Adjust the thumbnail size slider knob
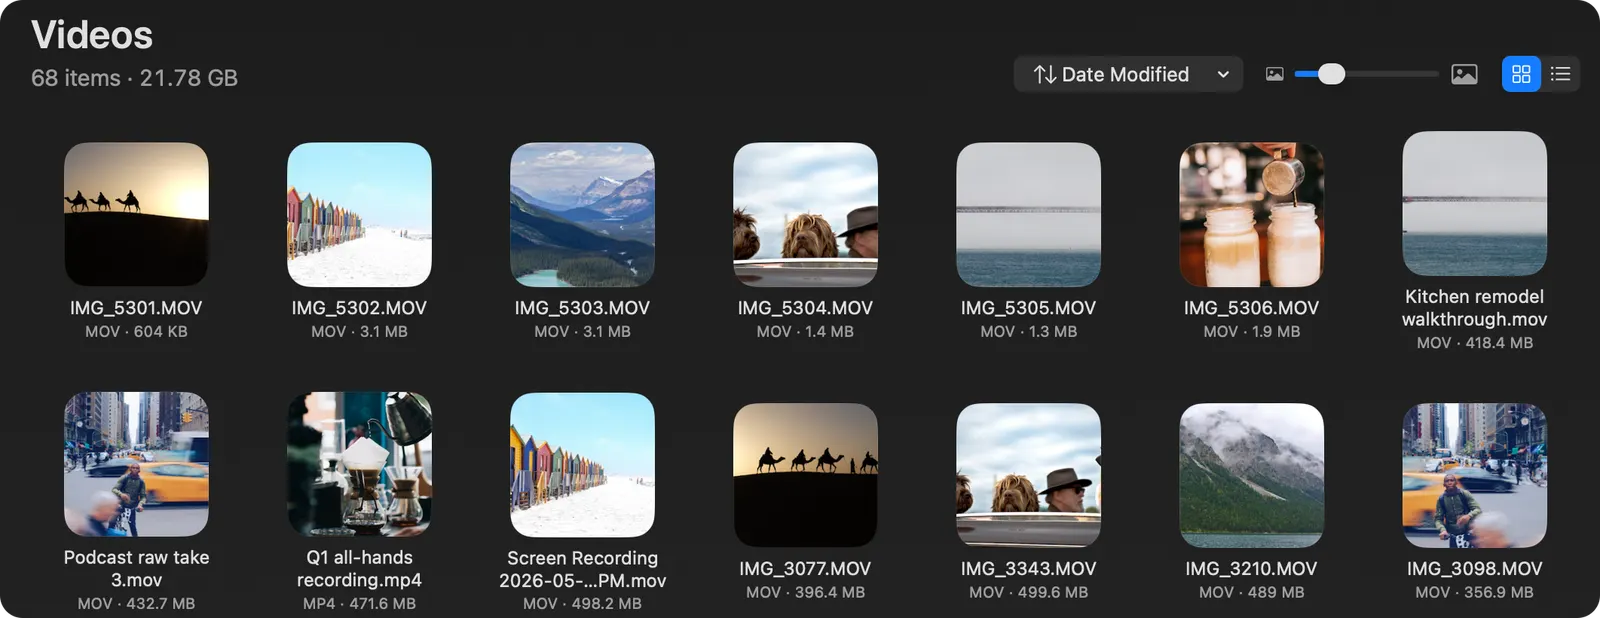This screenshot has height=618, width=1600. pyautogui.click(x=1331, y=74)
